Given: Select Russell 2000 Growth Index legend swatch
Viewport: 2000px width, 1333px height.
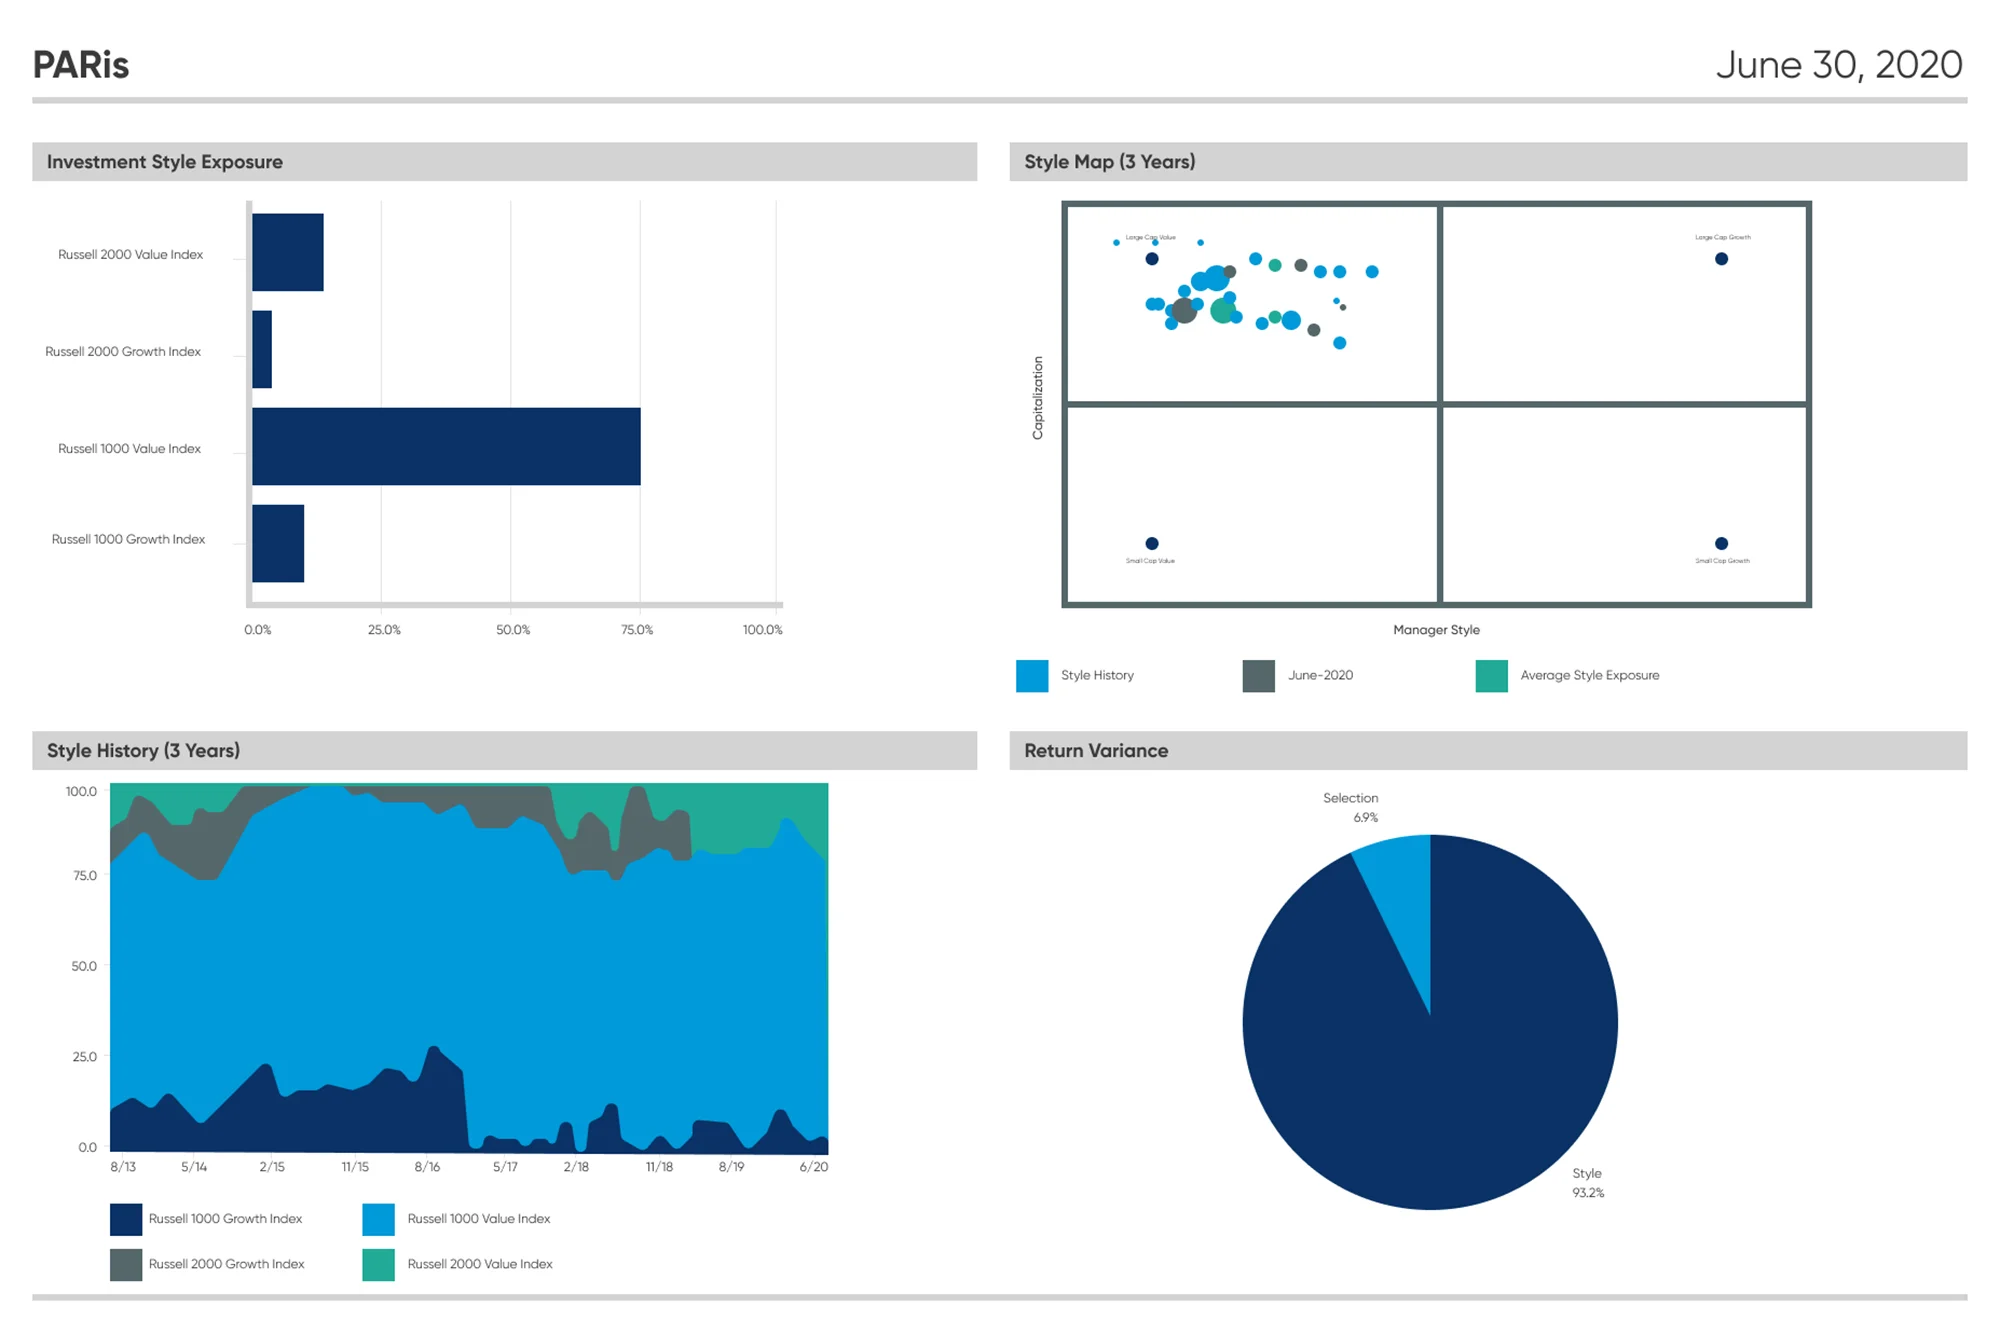Looking at the screenshot, I should coord(126,1264).
